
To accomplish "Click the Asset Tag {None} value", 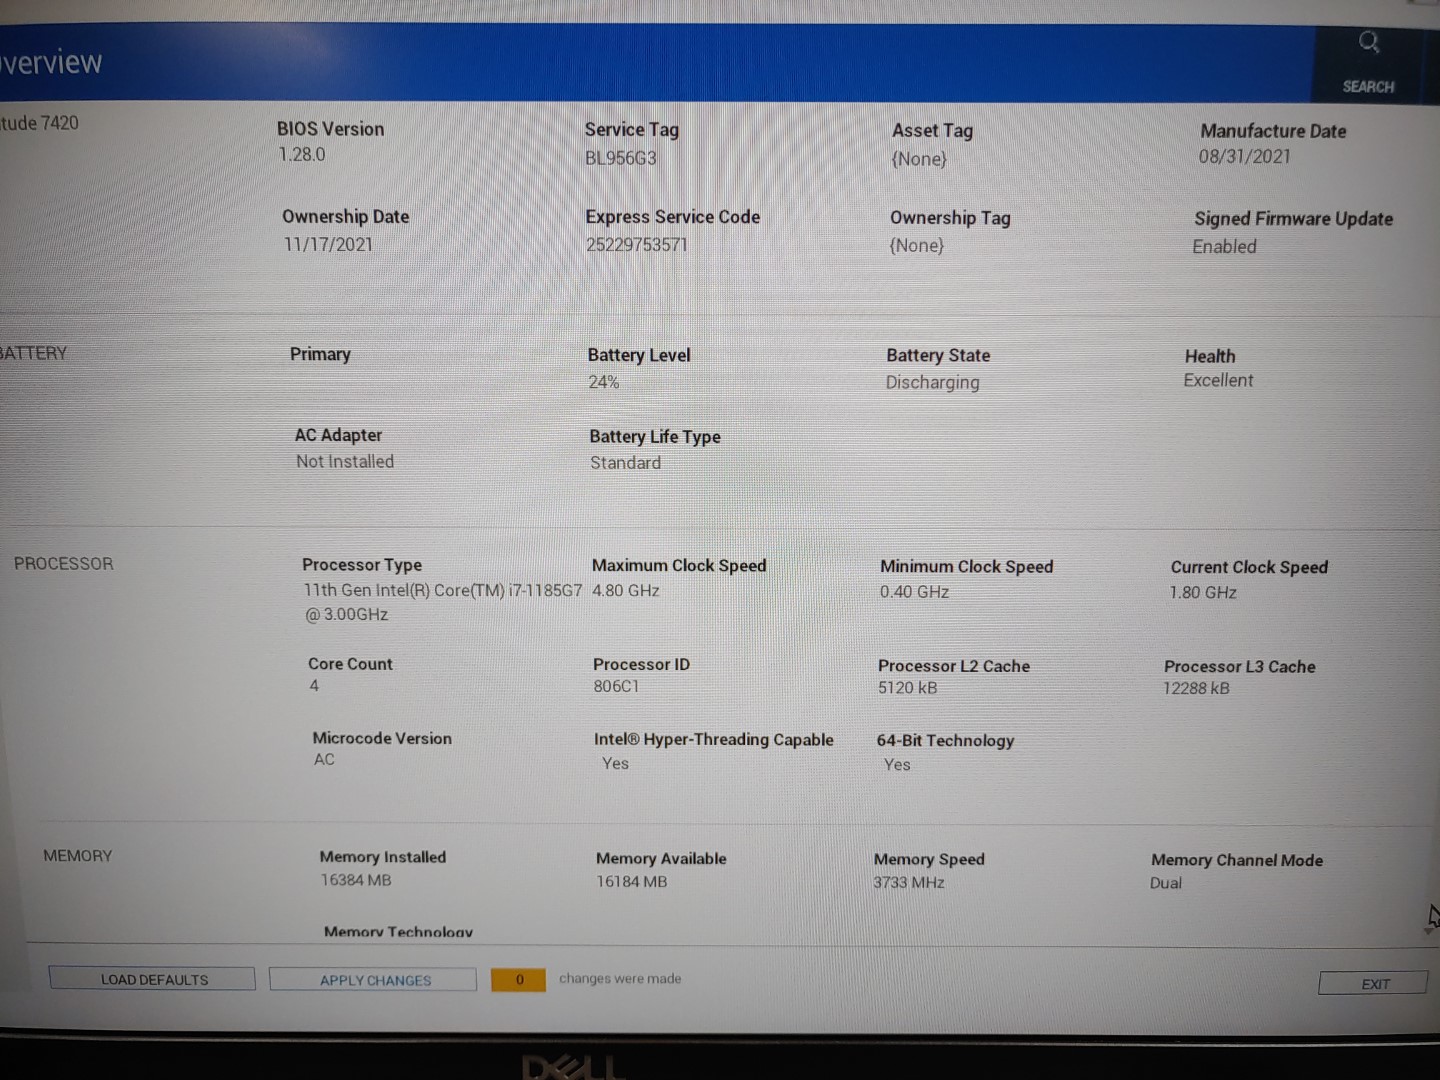I will (919, 159).
